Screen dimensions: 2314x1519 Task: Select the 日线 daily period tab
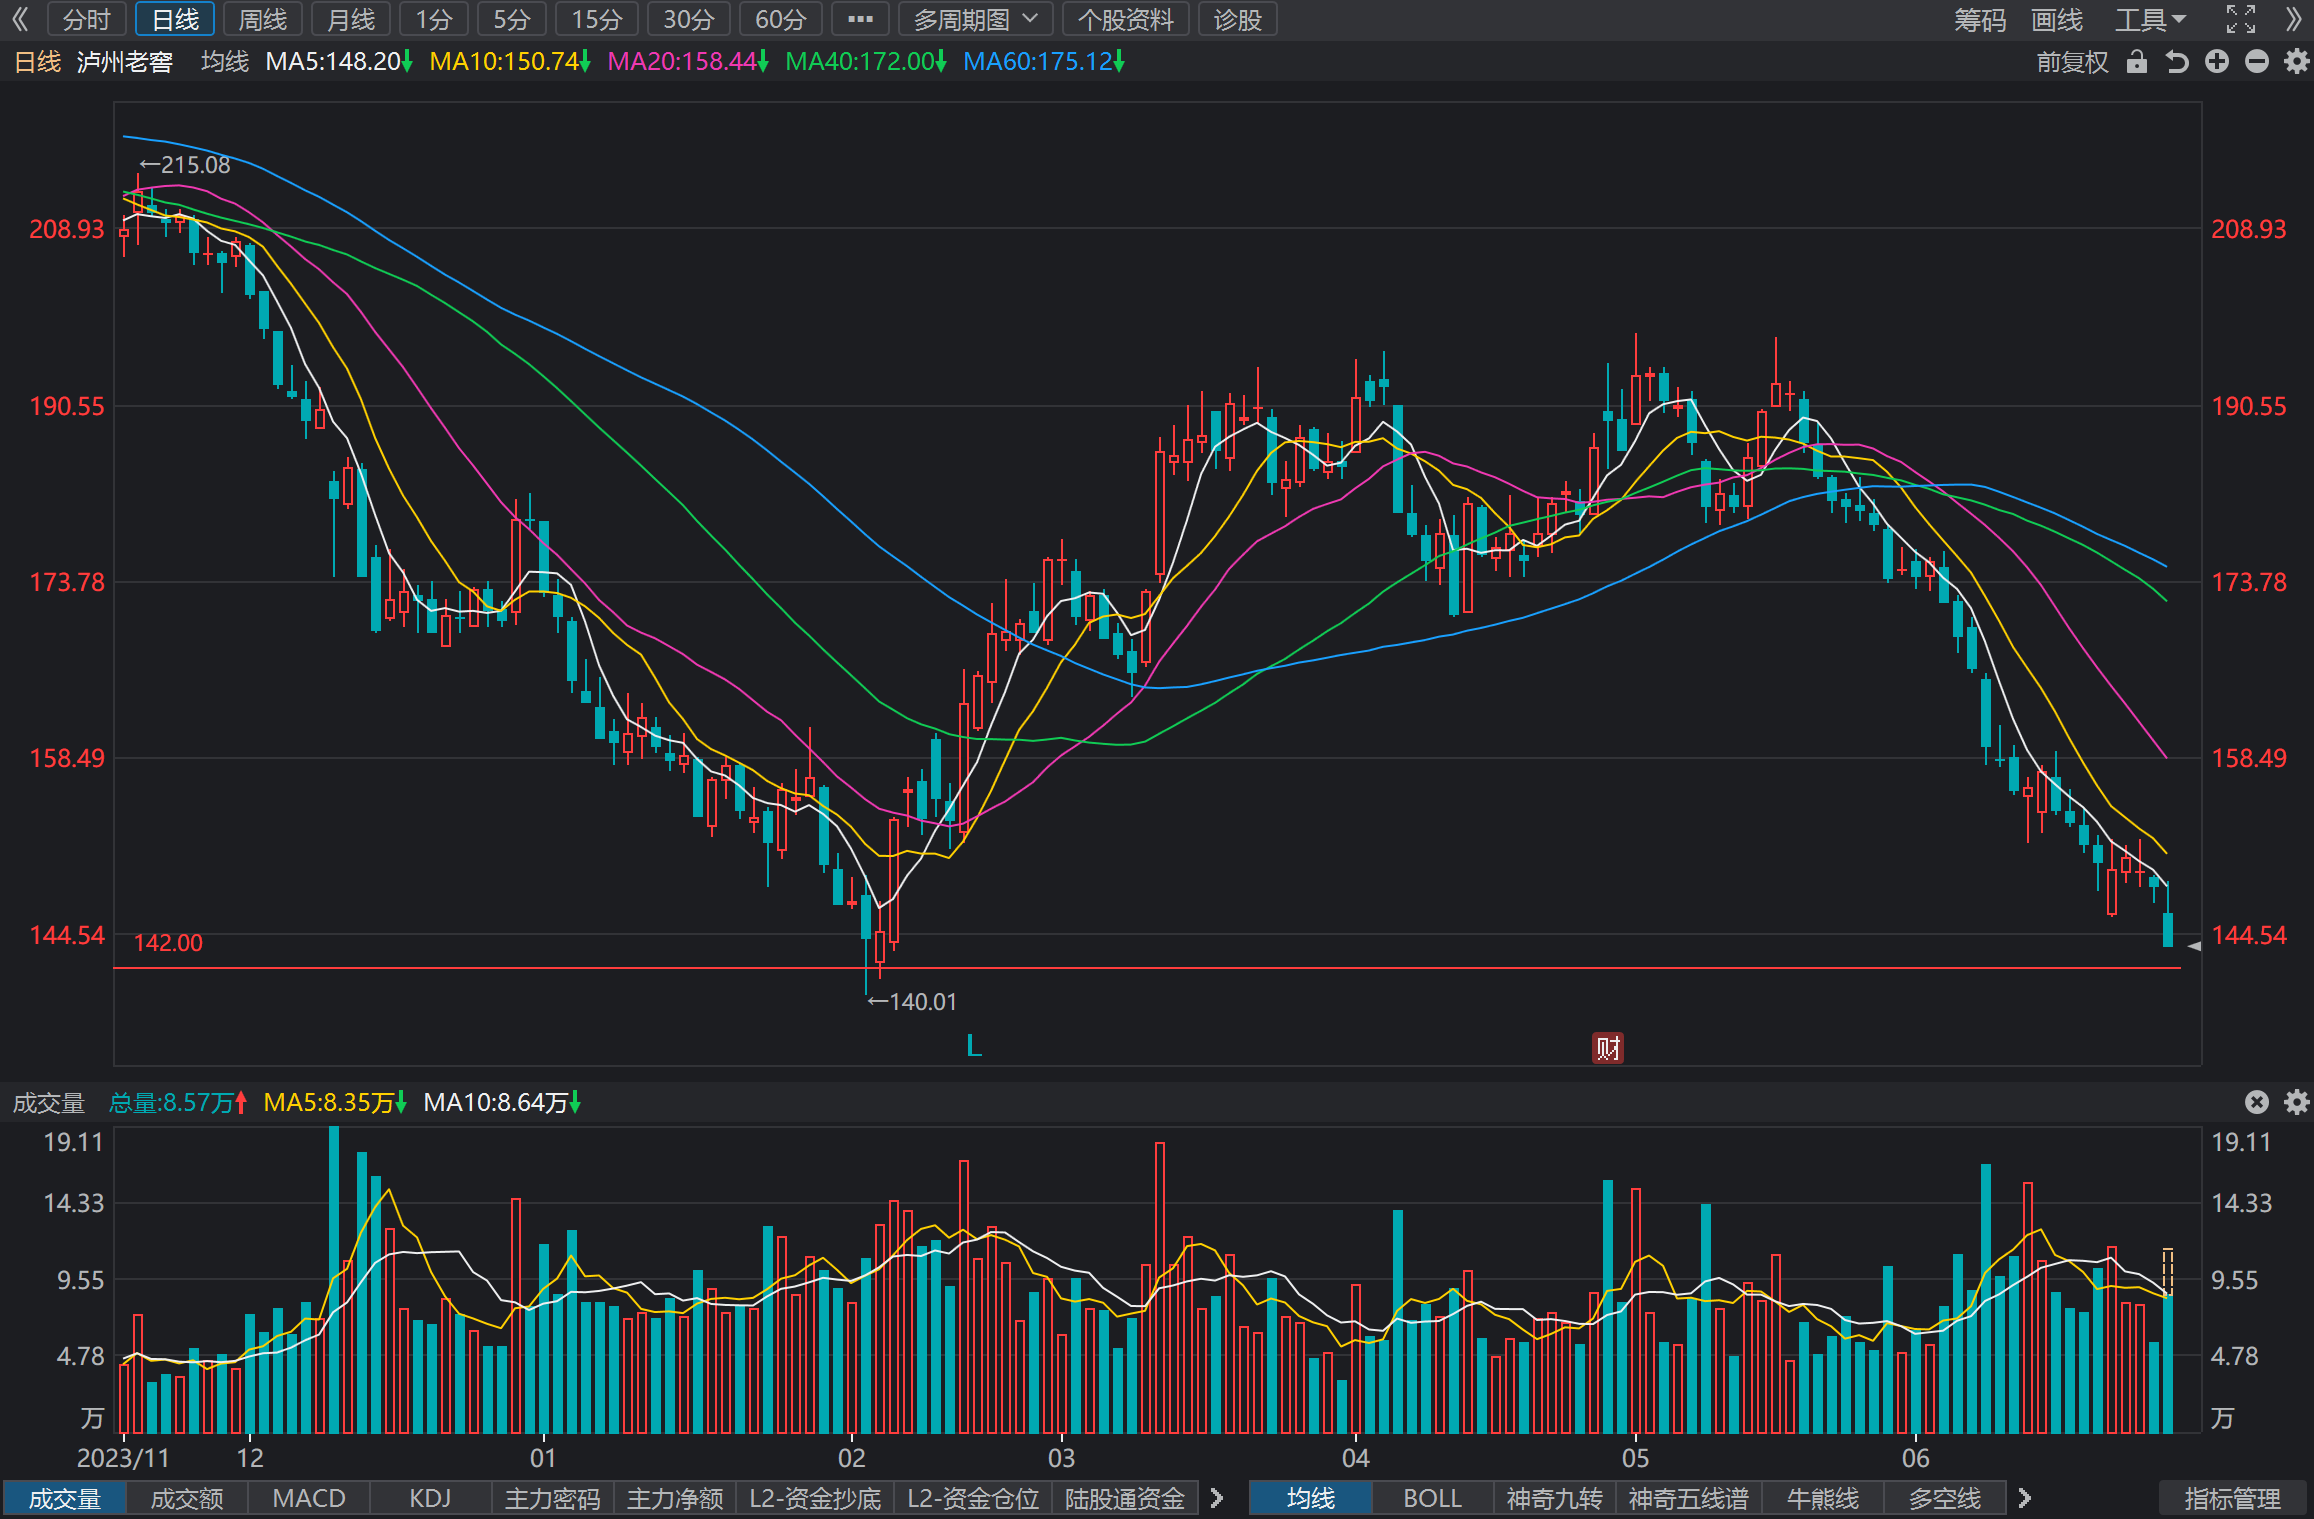tap(175, 19)
